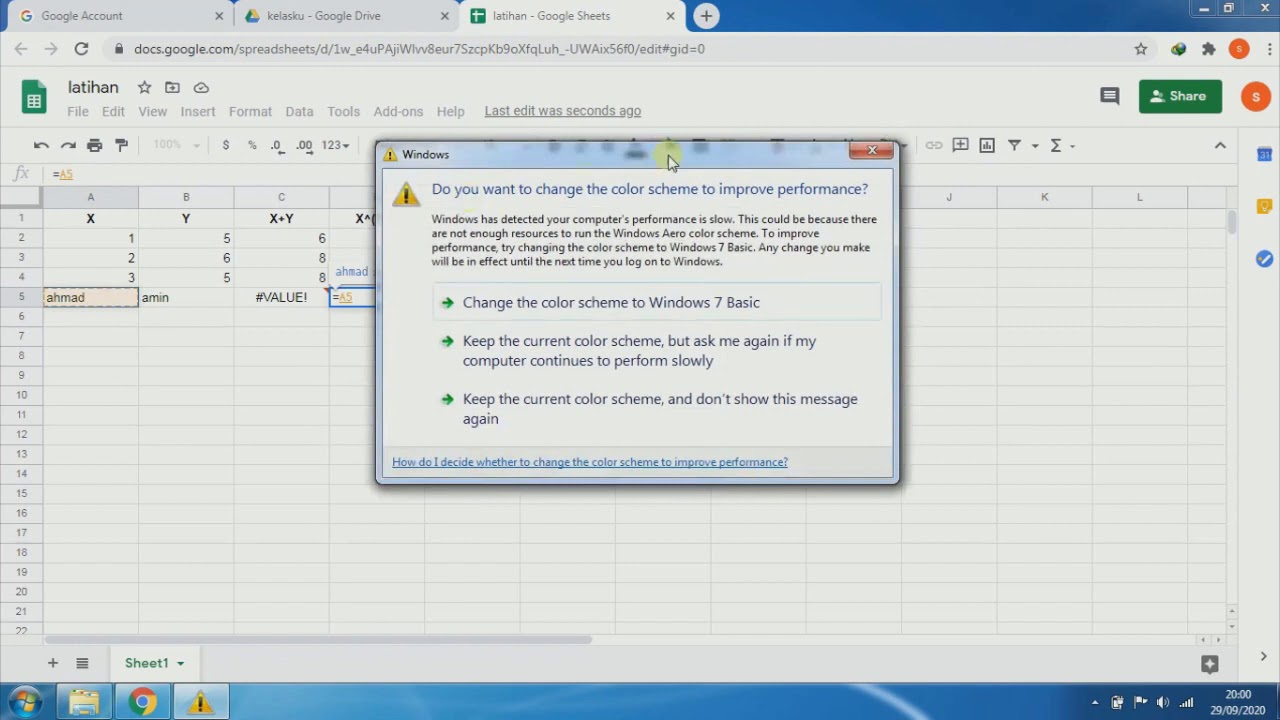This screenshot has width=1280, height=720.
Task: Open the Format menu
Action: pyautogui.click(x=250, y=111)
